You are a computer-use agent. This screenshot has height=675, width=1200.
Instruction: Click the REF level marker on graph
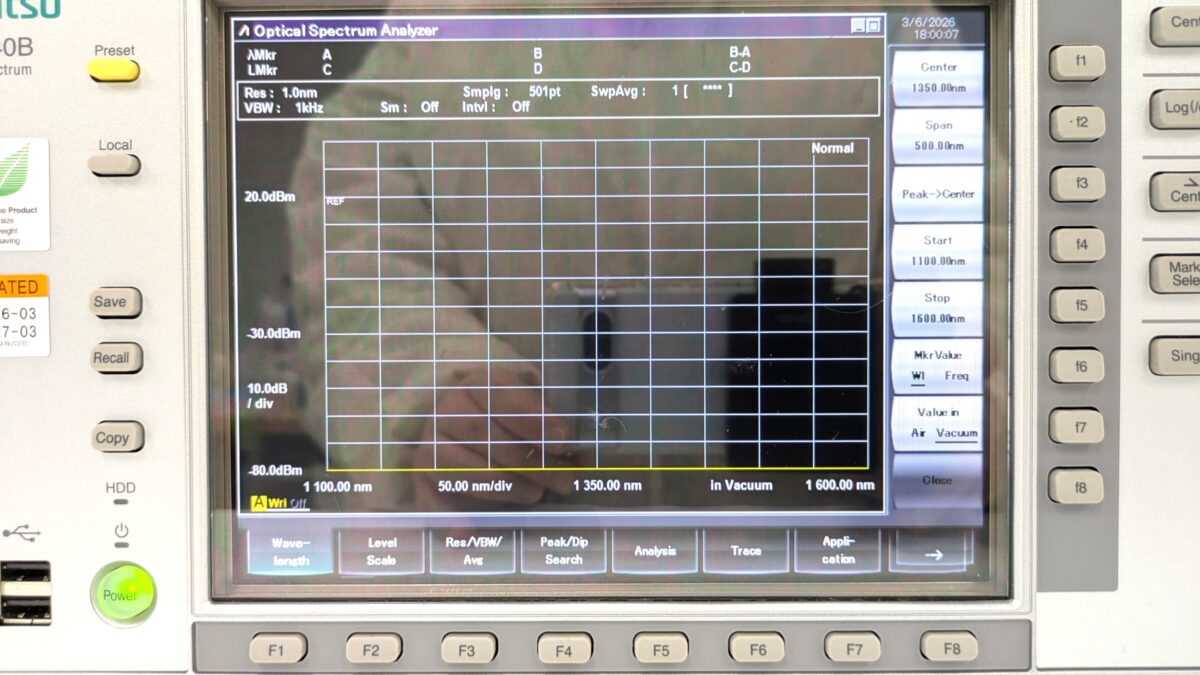335,201
